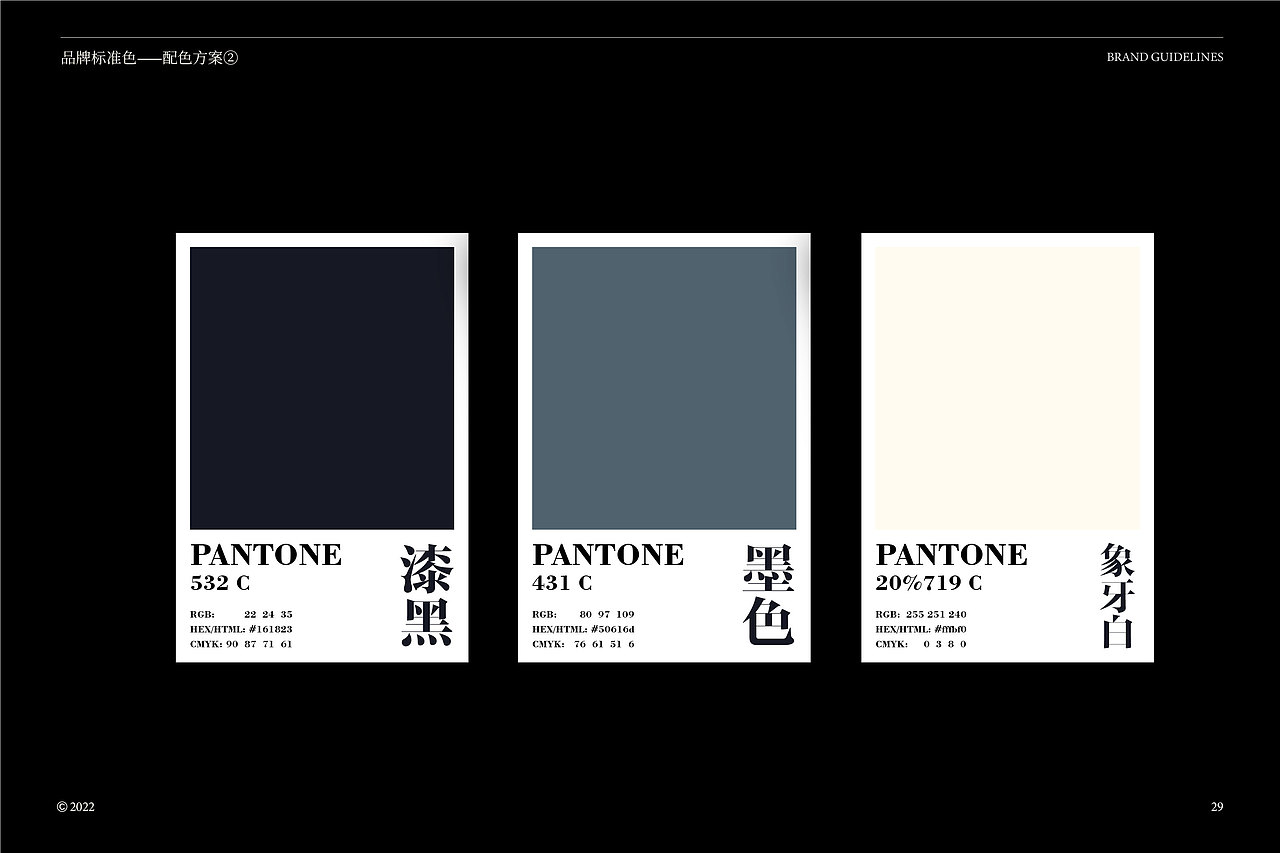The image size is (1280, 853).
Task: Click the HEX/HTML line on the 象牙白 card
Action: tap(921, 629)
